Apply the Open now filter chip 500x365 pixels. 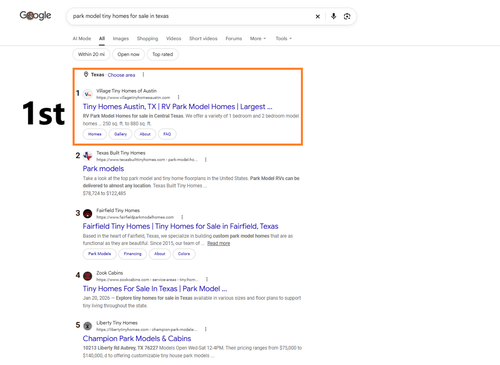coord(128,54)
